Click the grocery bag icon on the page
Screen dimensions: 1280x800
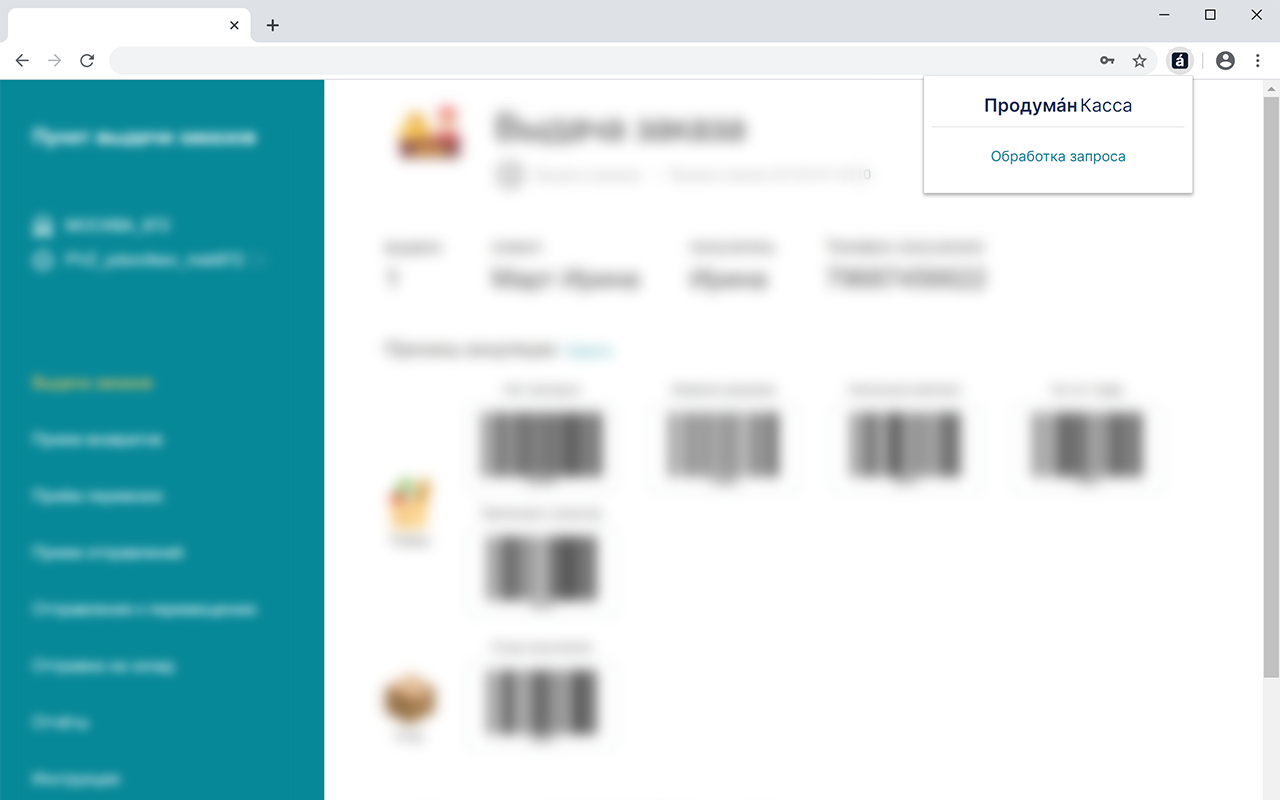410,506
